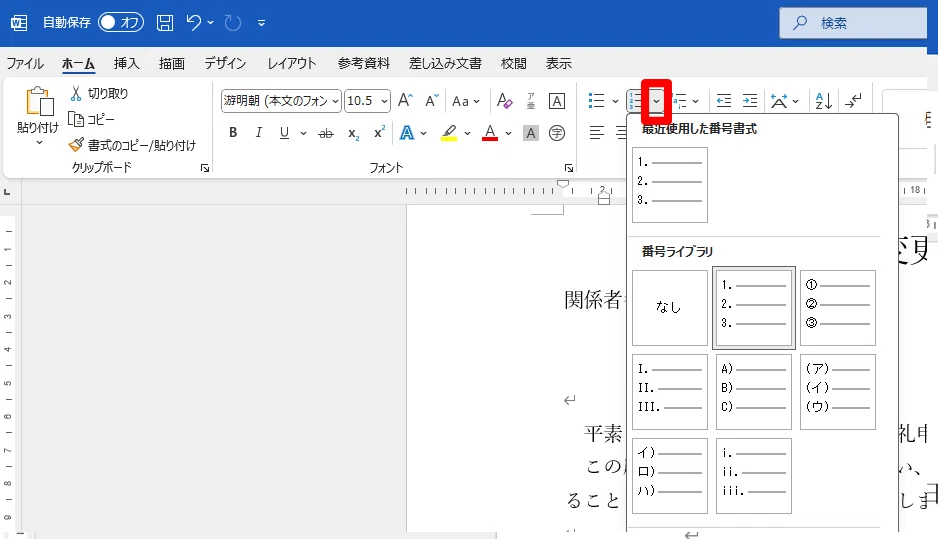Image resolution: width=938 pixels, height=539 pixels.
Task: Select なし in the numbering library
Action: click(670, 307)
